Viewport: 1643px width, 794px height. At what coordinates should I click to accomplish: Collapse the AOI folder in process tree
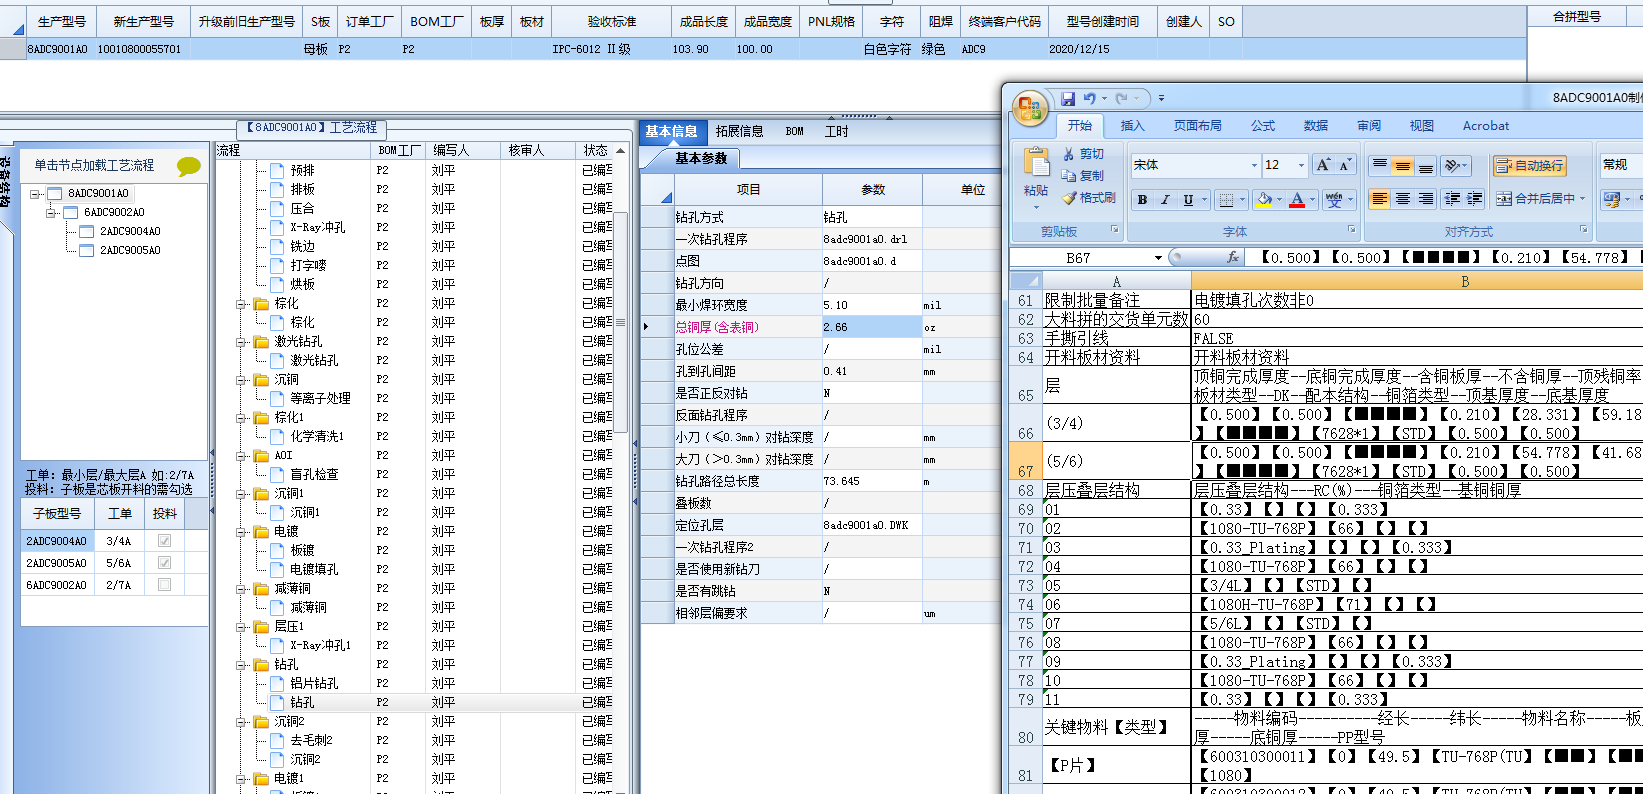pyautogui.click(x=241, y=456)
